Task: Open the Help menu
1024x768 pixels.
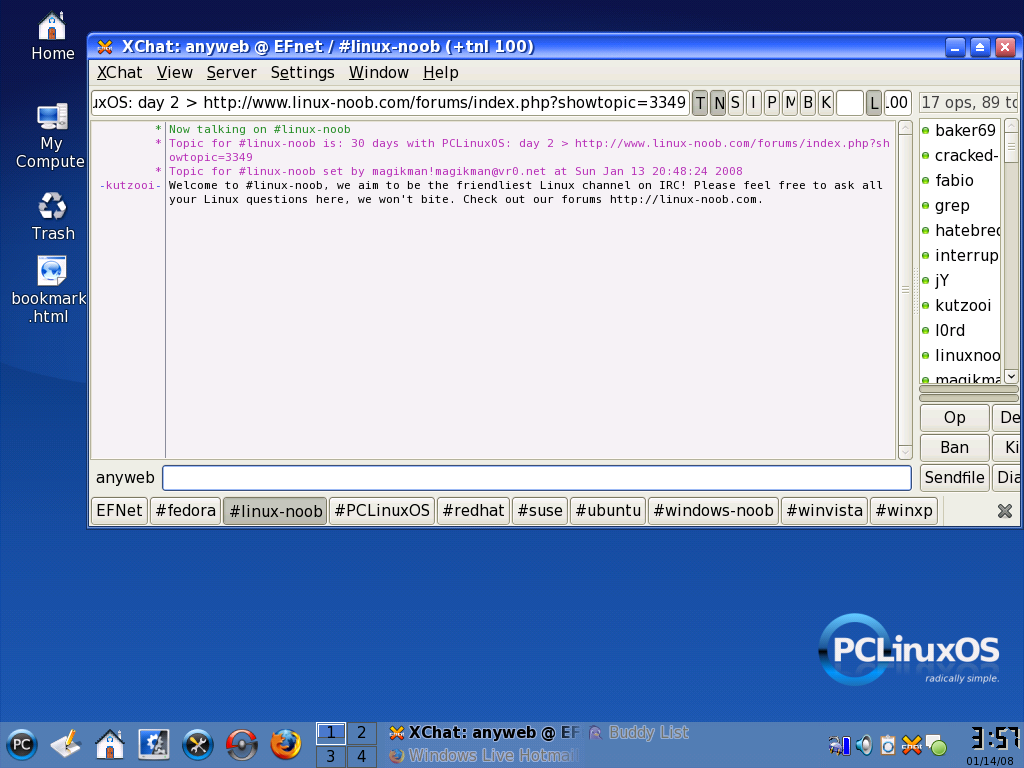Action: [x=441, y=72]
